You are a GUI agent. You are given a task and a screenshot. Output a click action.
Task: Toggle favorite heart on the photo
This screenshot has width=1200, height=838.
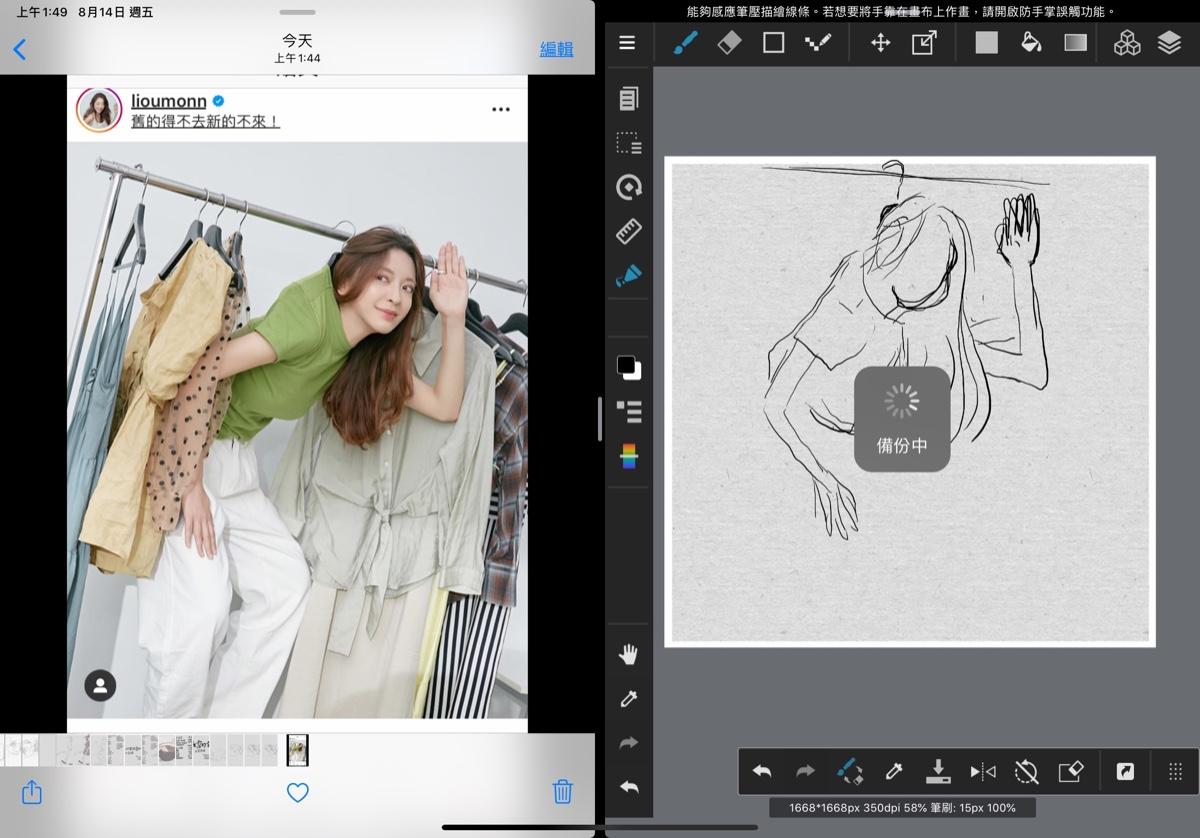[297, 792]
